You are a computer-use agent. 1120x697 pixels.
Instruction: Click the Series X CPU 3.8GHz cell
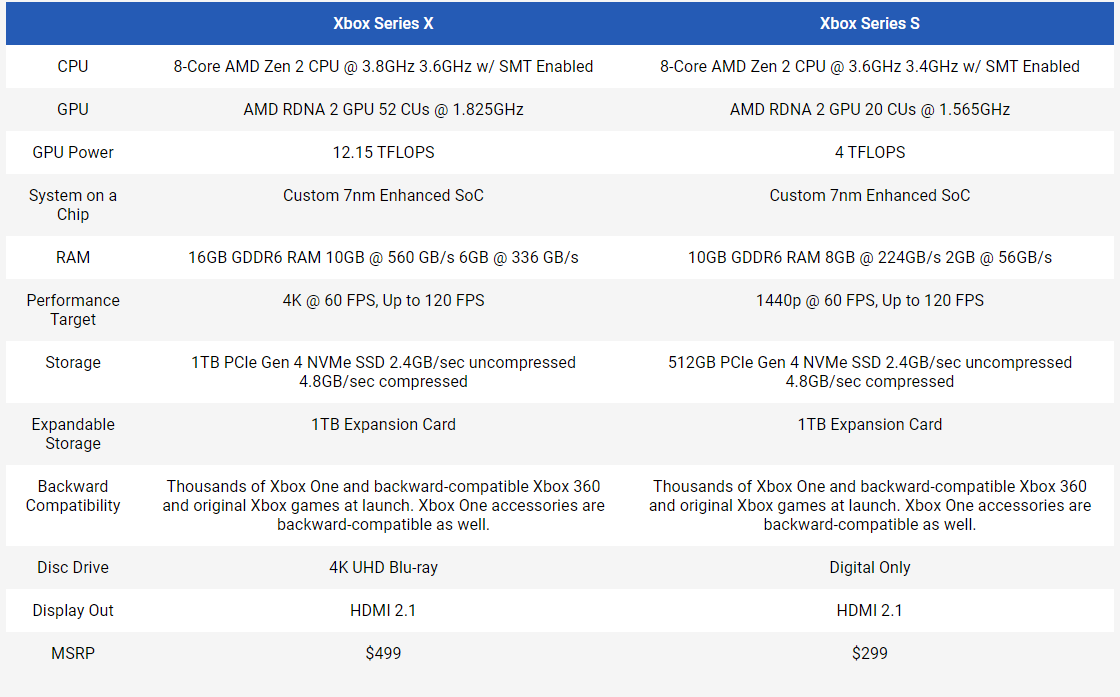383,66
